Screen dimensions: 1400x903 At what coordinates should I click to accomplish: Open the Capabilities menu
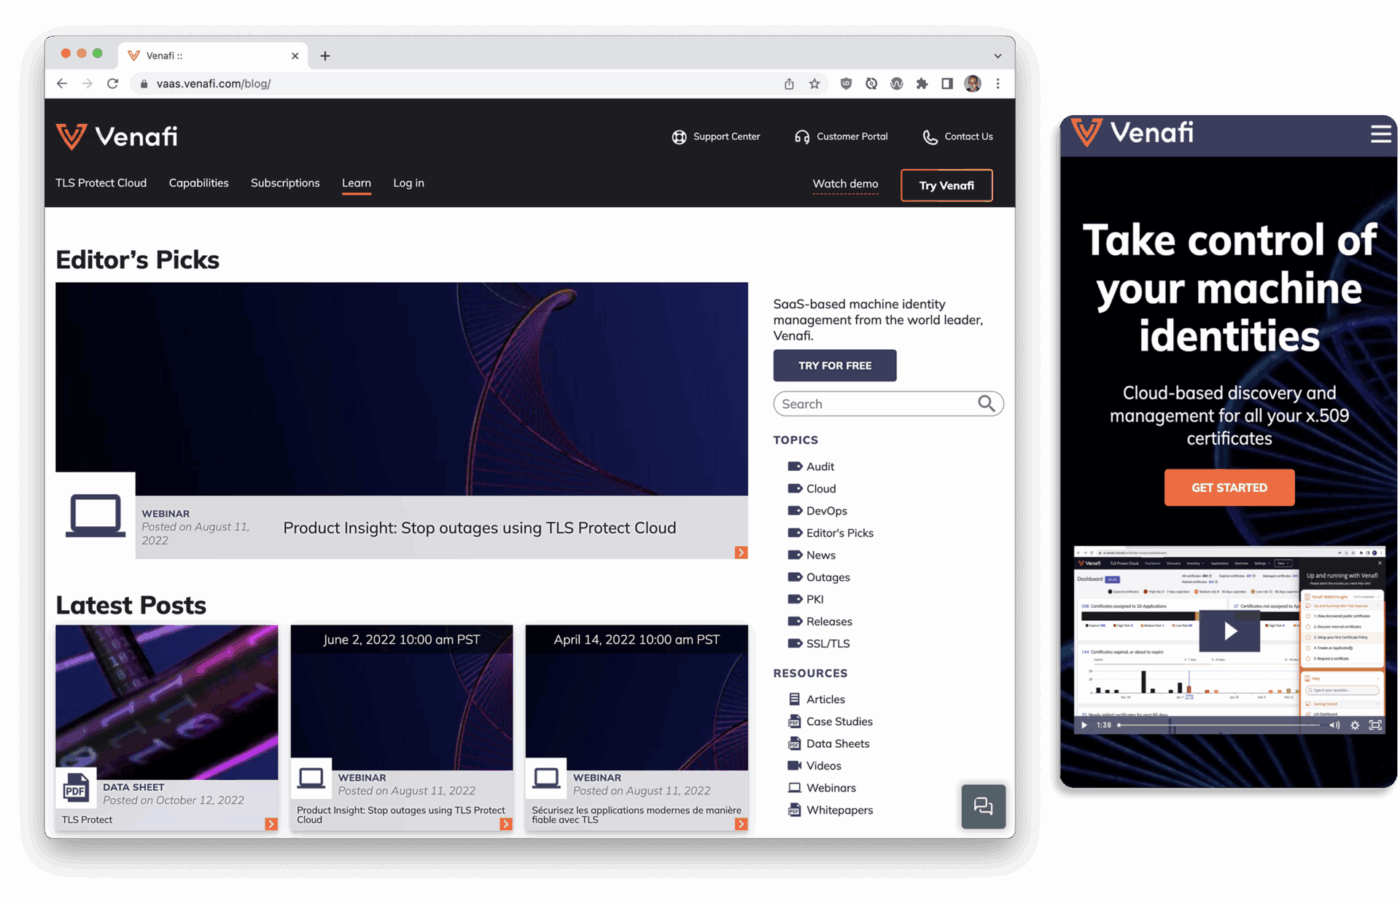coord(199,183)
